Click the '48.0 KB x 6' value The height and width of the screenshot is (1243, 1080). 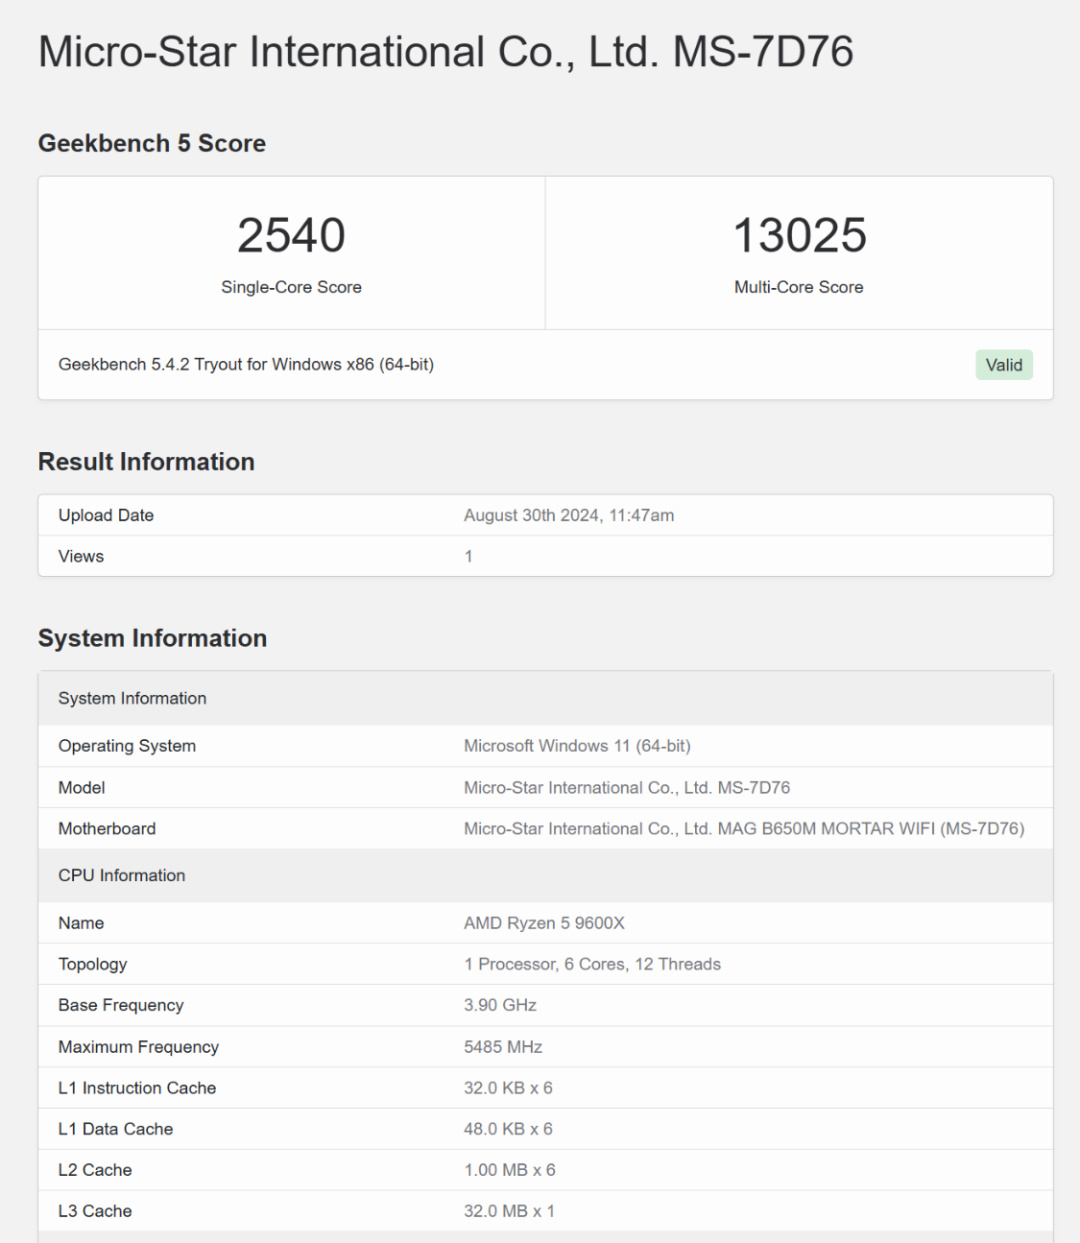point(508,1129)
